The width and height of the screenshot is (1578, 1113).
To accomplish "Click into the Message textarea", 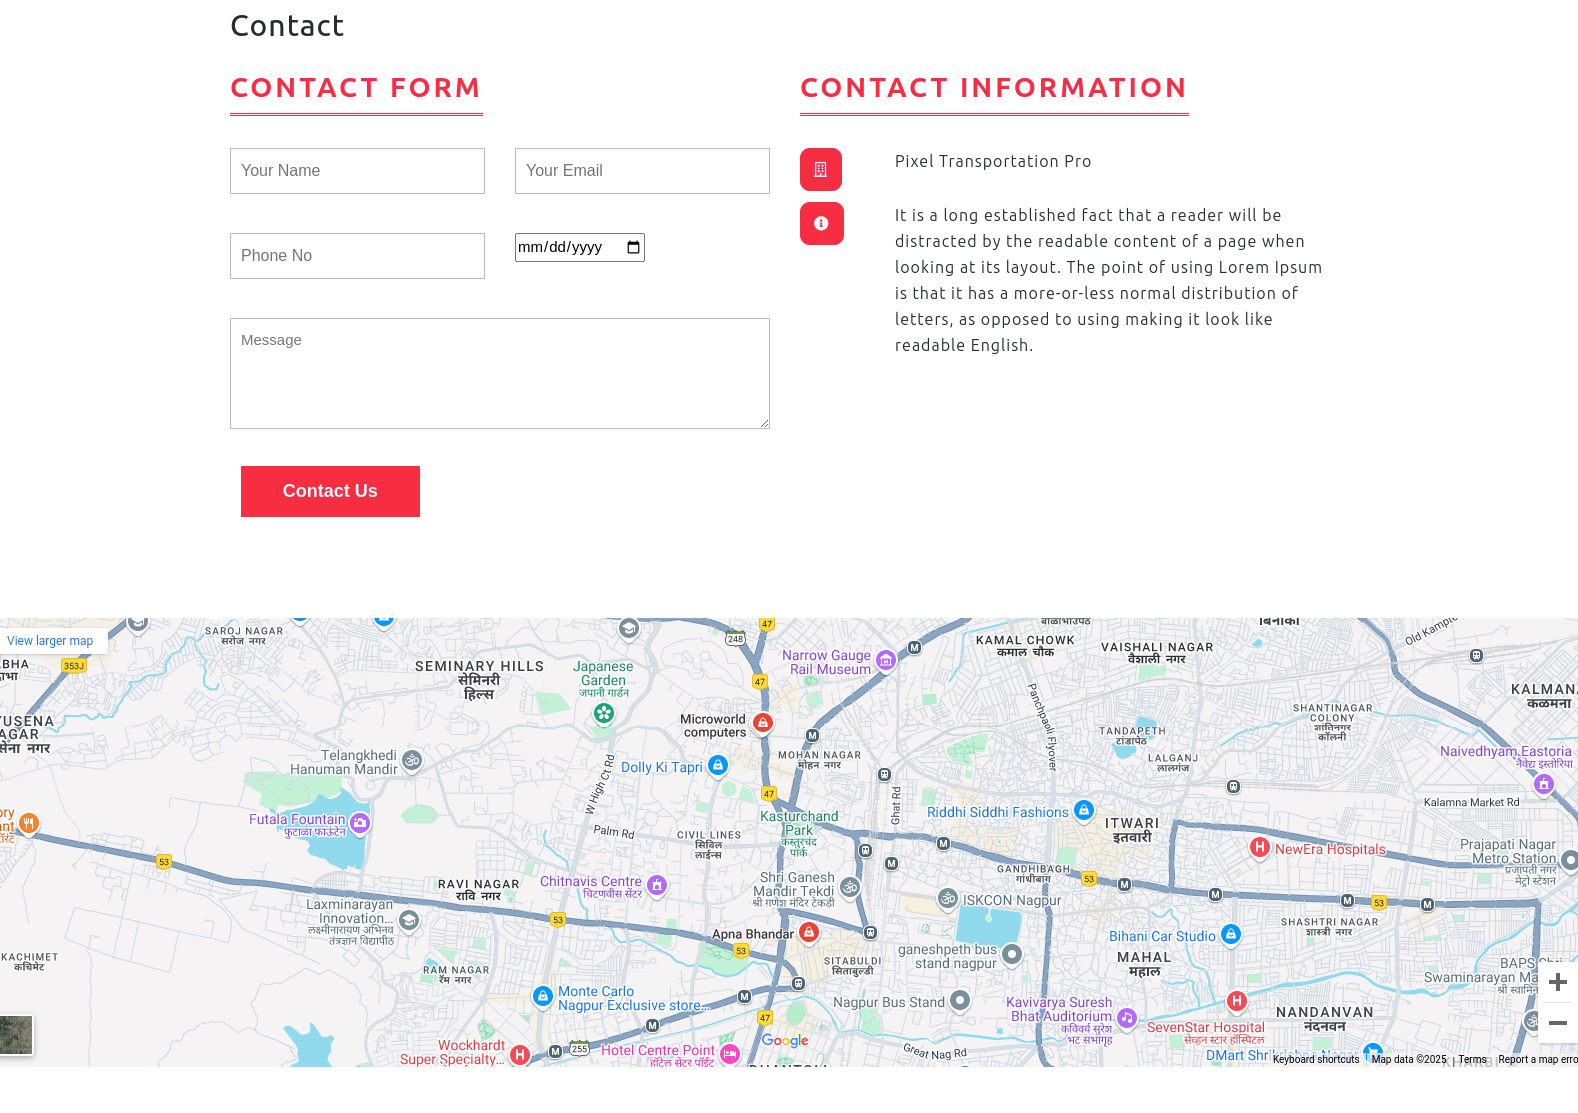I will pos(500,374).
